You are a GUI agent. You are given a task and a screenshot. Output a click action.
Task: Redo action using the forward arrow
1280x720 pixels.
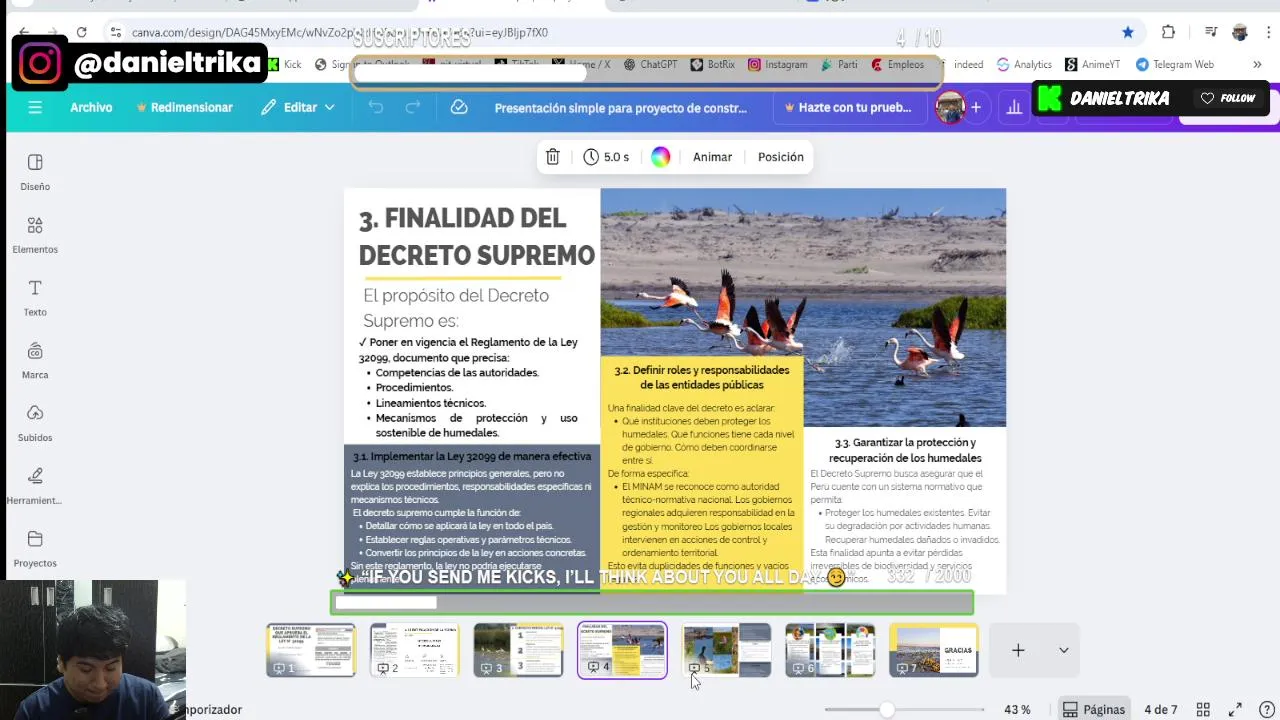(x=412, y=107)
